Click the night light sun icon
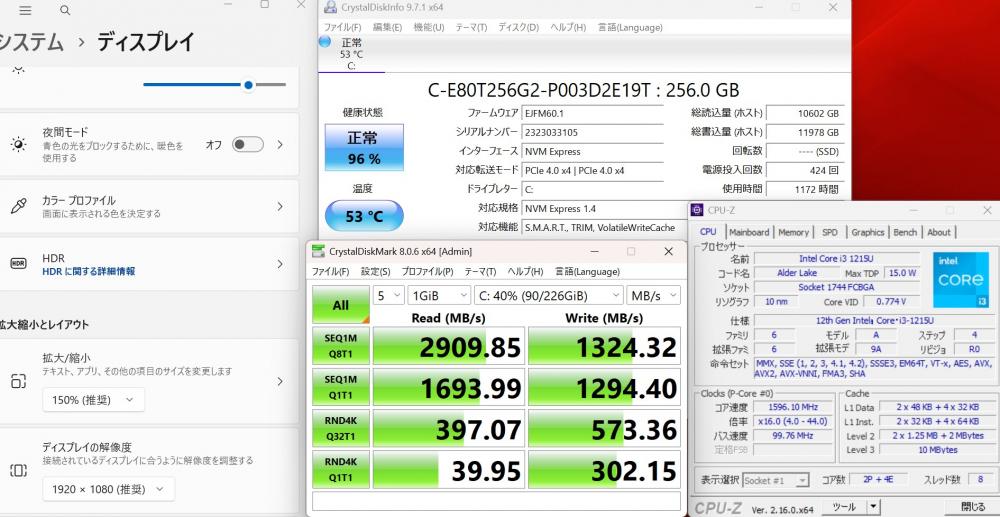This screenshot has width=1000, height=517. click(18, 145)
